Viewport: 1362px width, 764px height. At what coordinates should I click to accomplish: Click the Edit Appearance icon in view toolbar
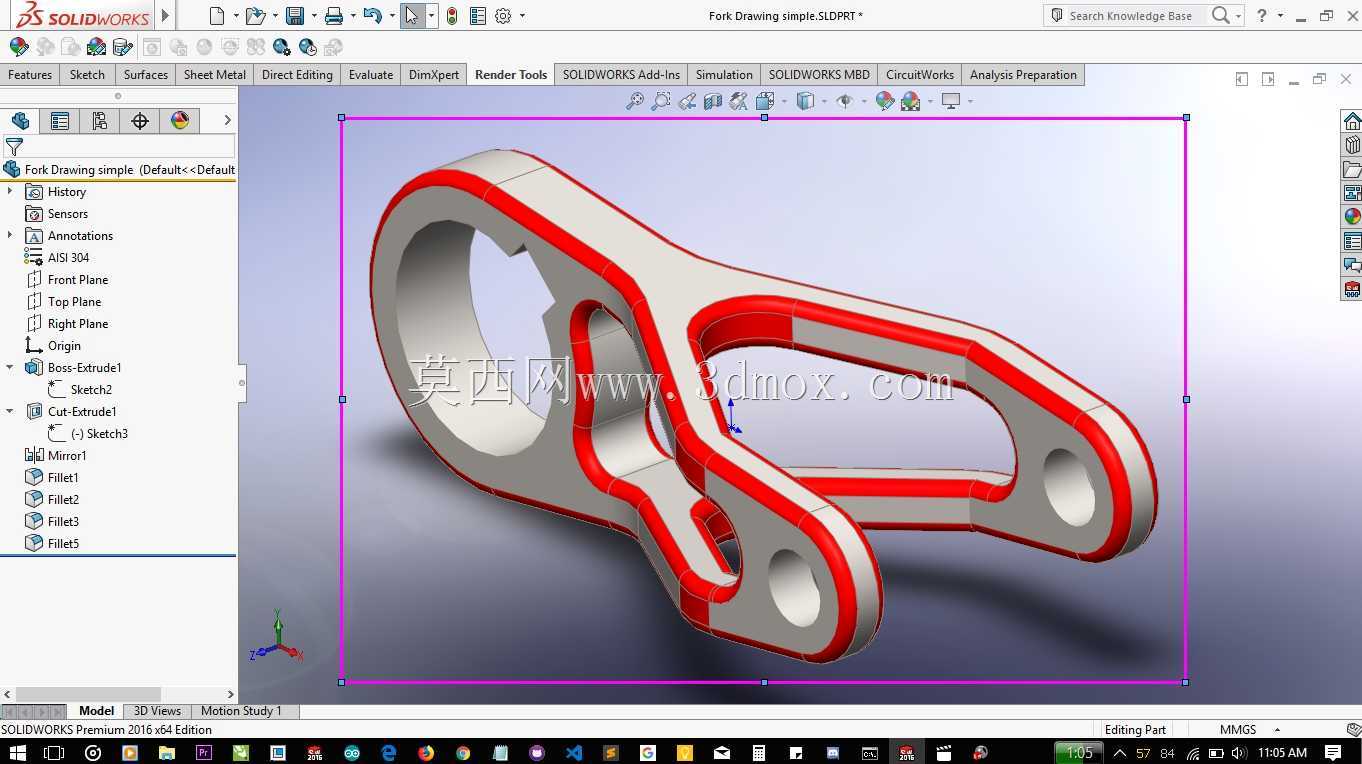coord(884,101)
